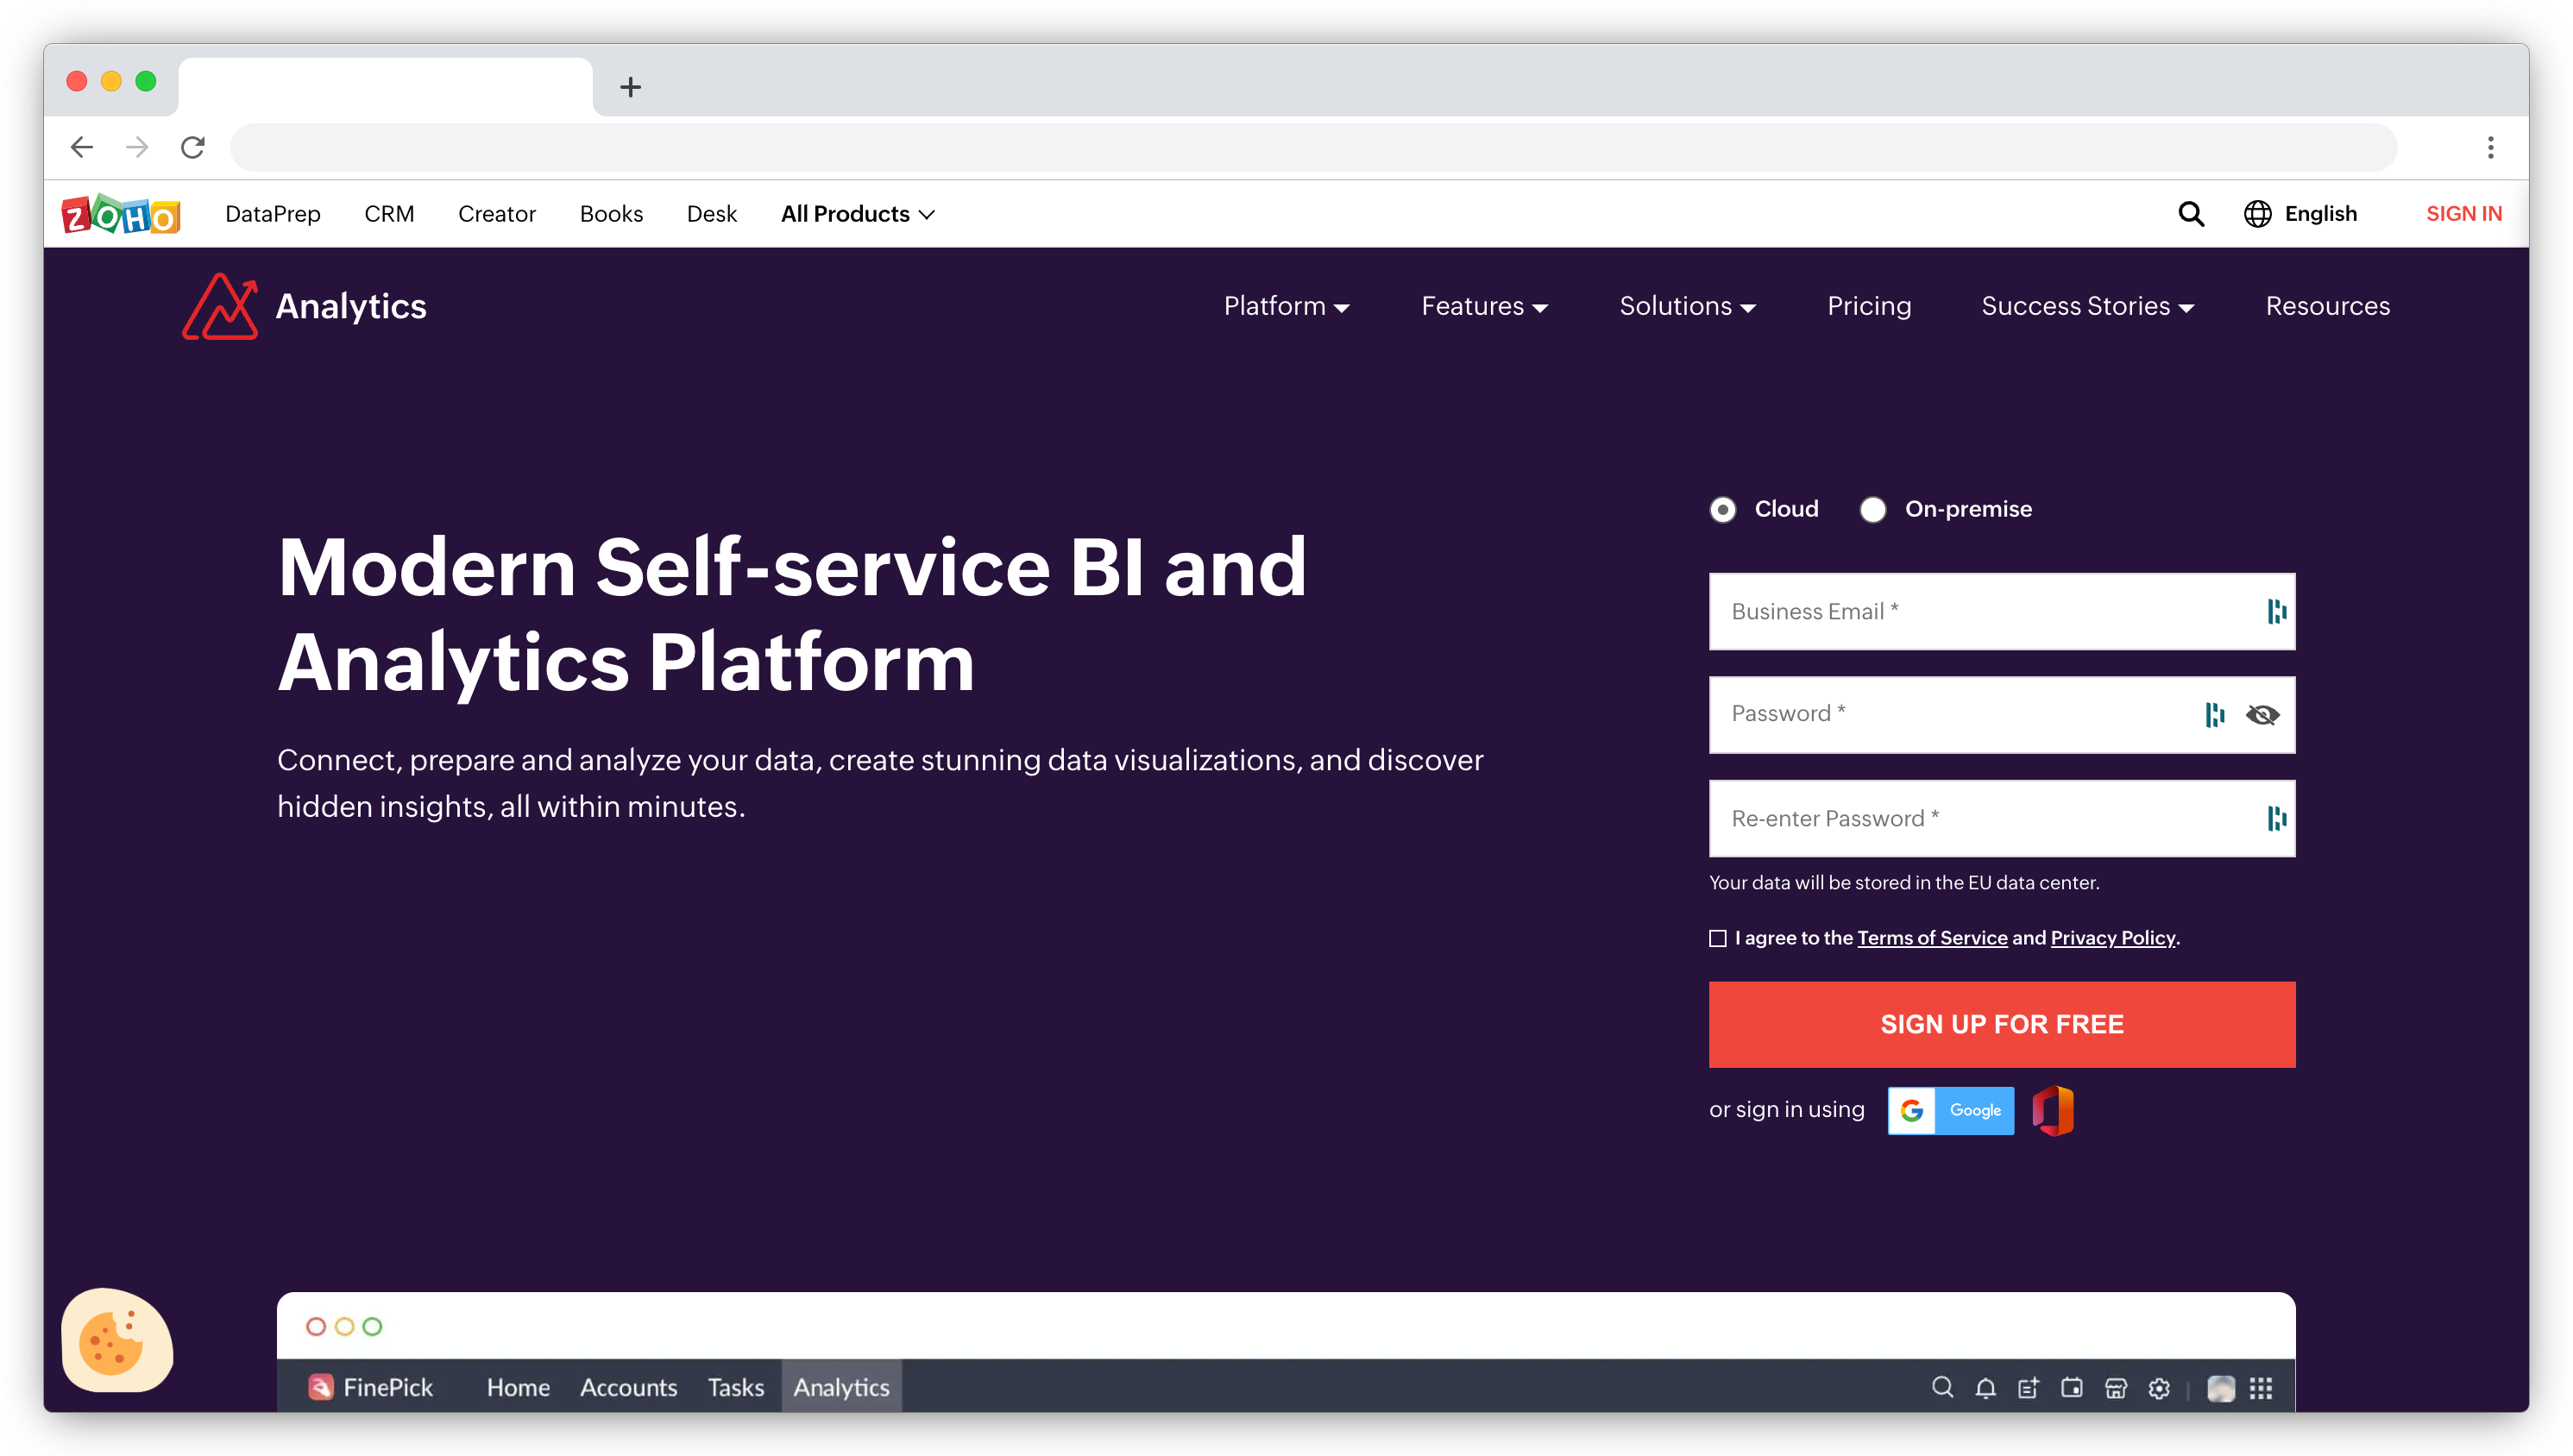Screen dimensions: 2573x1456
Task: Open the Pricing page
Action: tap(1869, 306)
